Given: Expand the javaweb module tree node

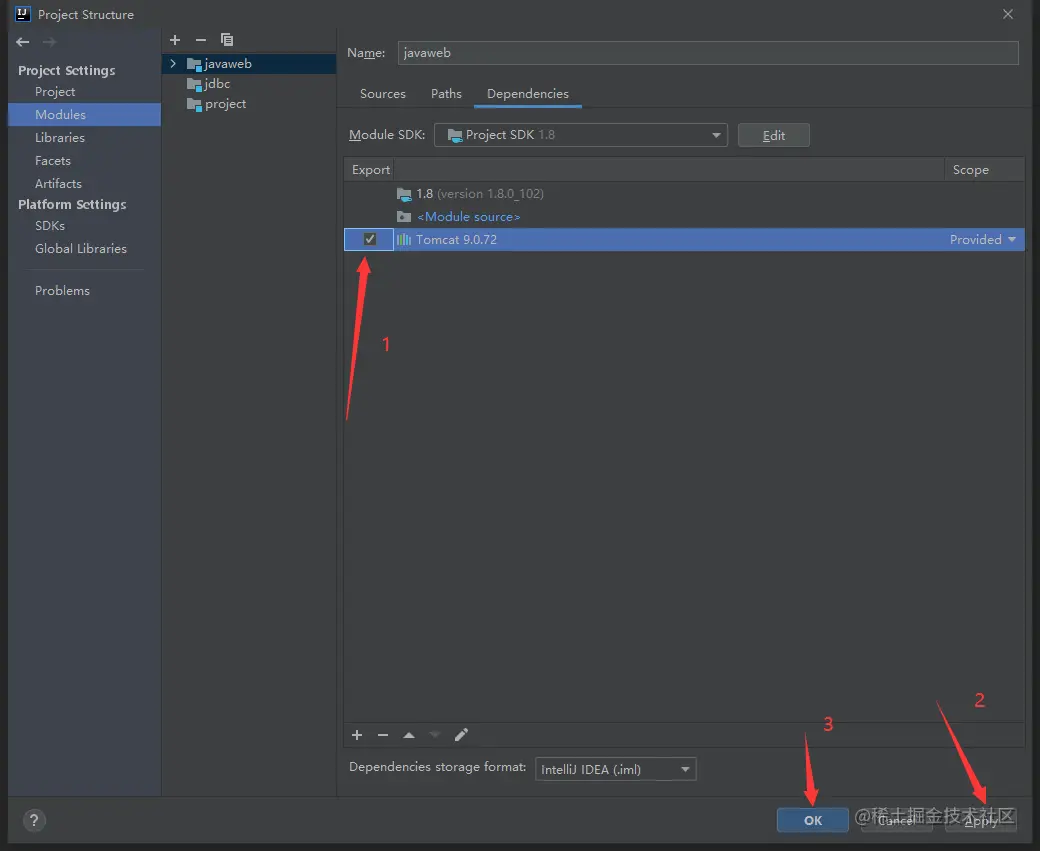Looking at the screenshot, I should click(173, 64).
